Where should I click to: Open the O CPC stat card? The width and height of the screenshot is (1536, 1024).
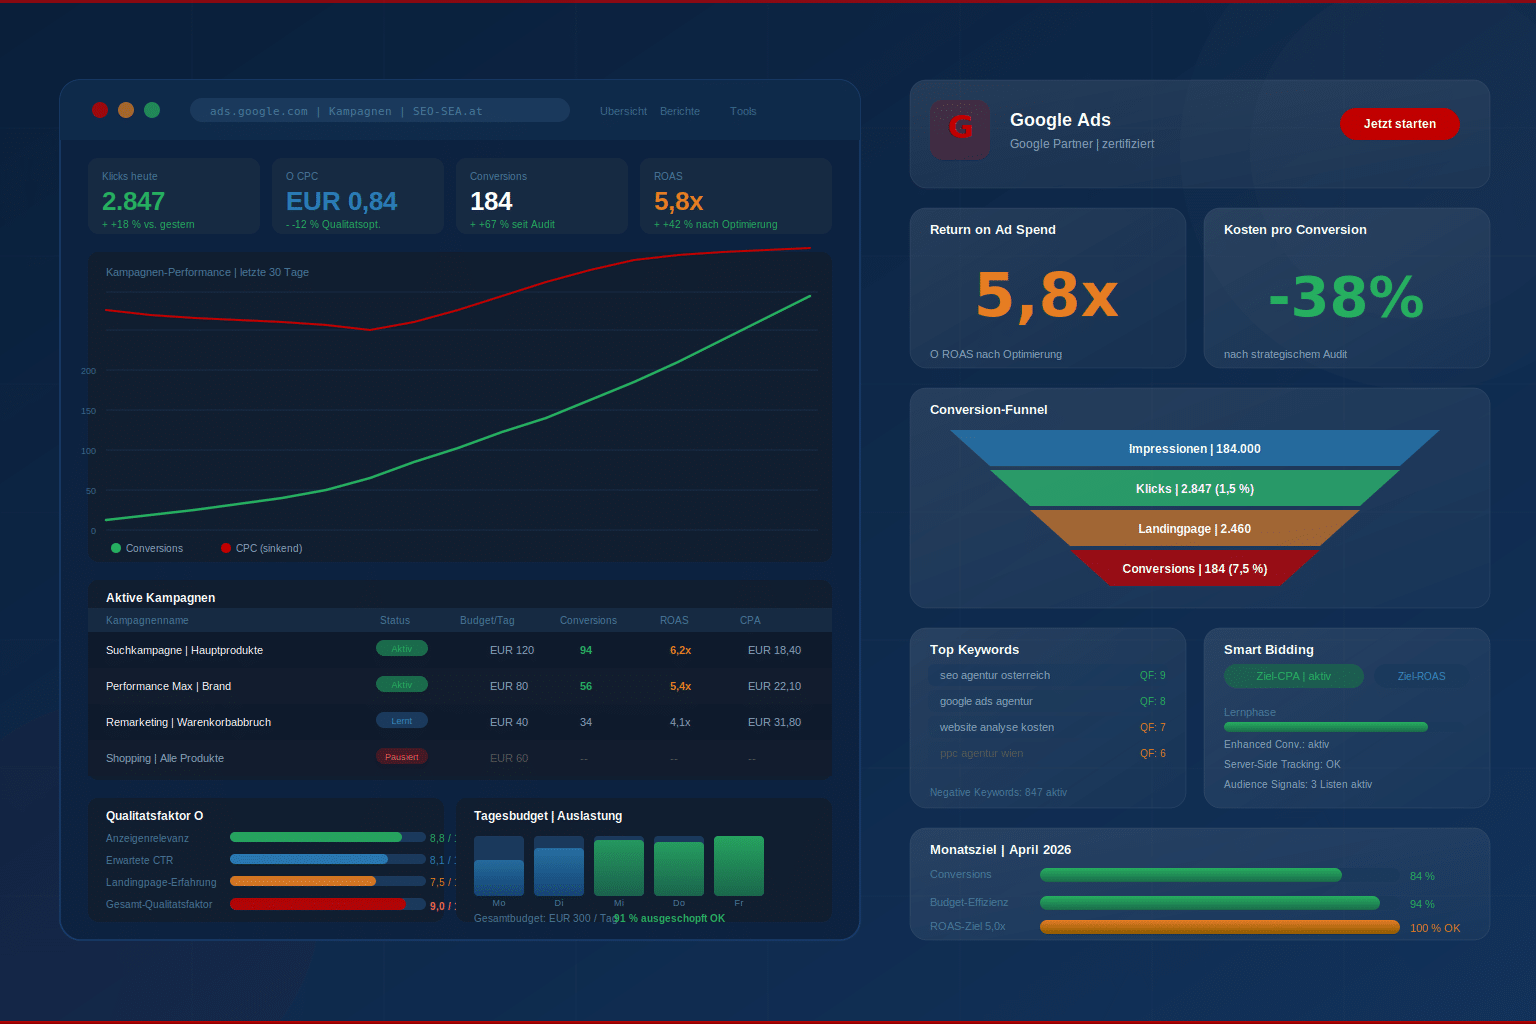click(358, 196)
